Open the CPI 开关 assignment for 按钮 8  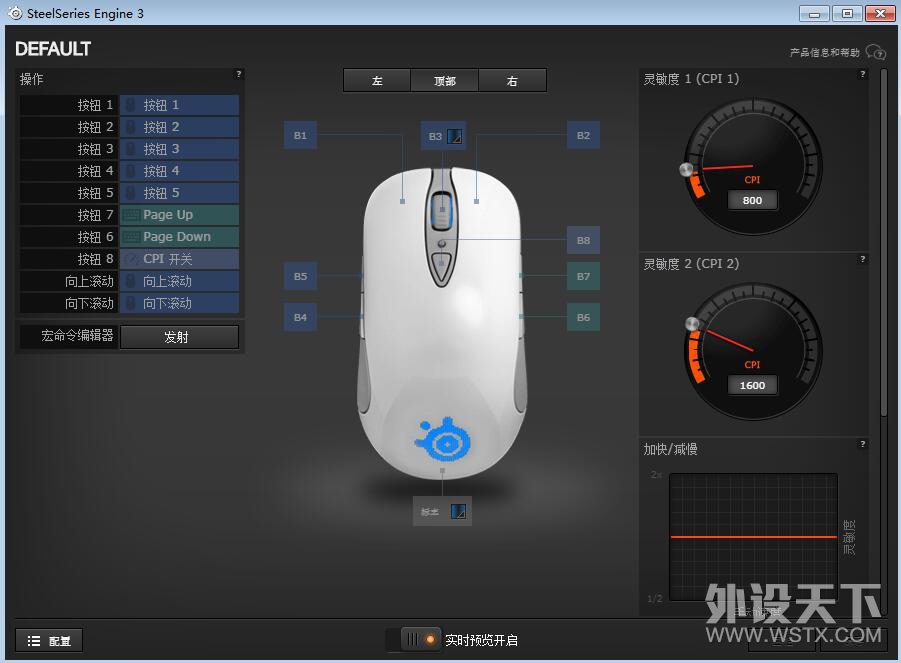(179, 259)
